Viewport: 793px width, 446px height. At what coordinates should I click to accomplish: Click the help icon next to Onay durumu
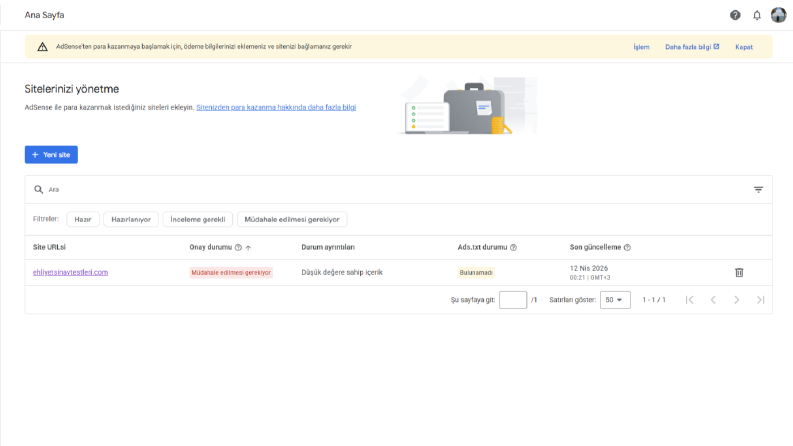pos(238,247)
